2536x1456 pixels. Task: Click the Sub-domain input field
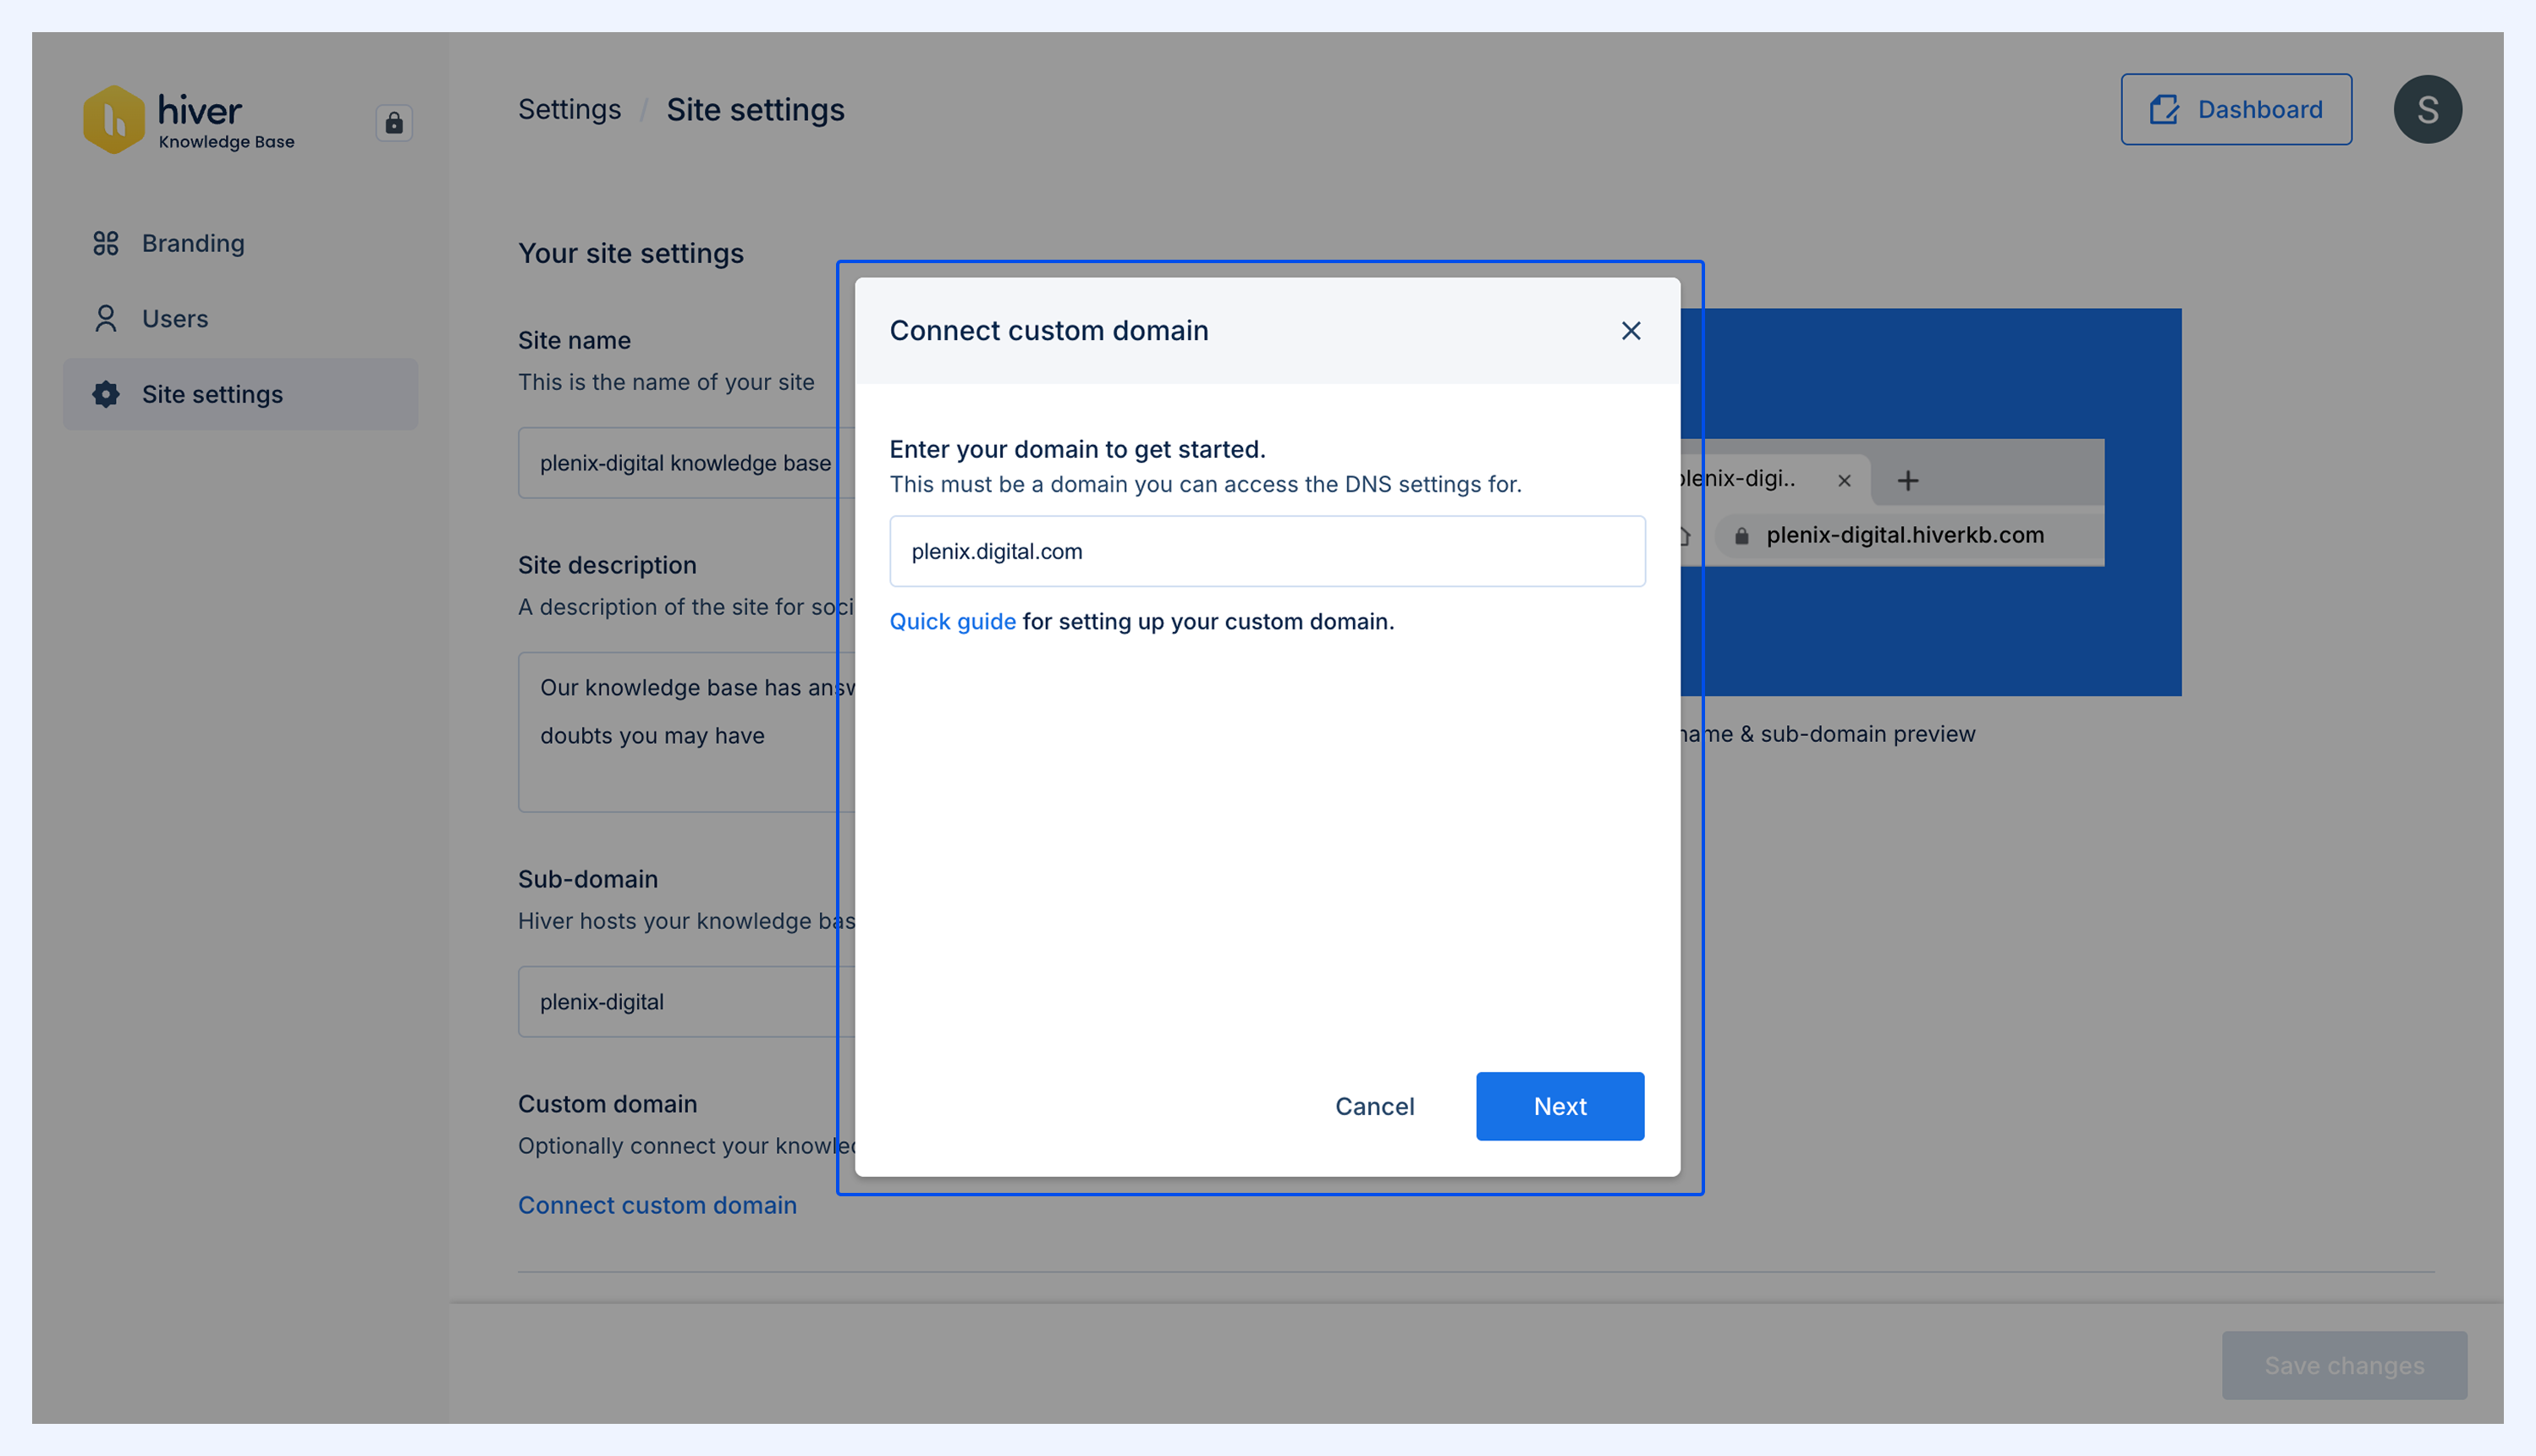point(686,1001)
